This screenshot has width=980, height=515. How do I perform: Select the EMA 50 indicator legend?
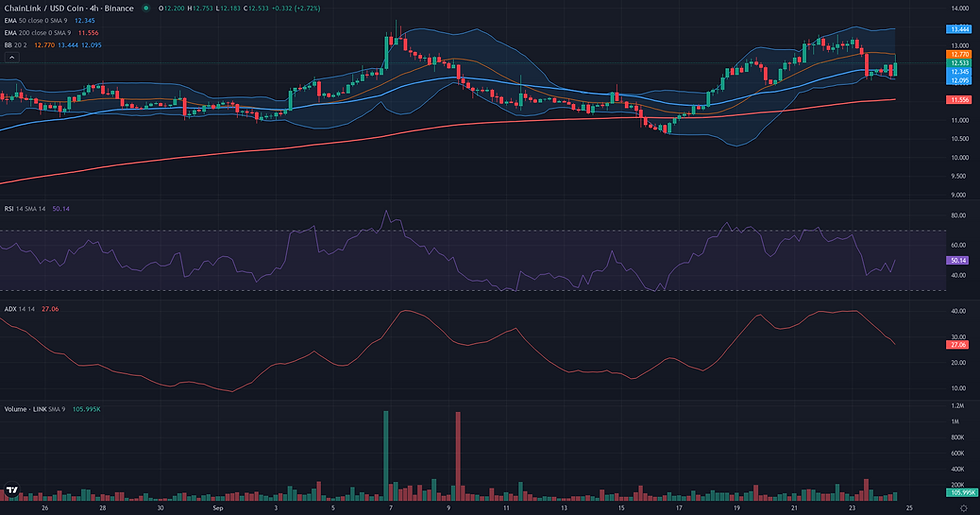[x=49, y=21]
